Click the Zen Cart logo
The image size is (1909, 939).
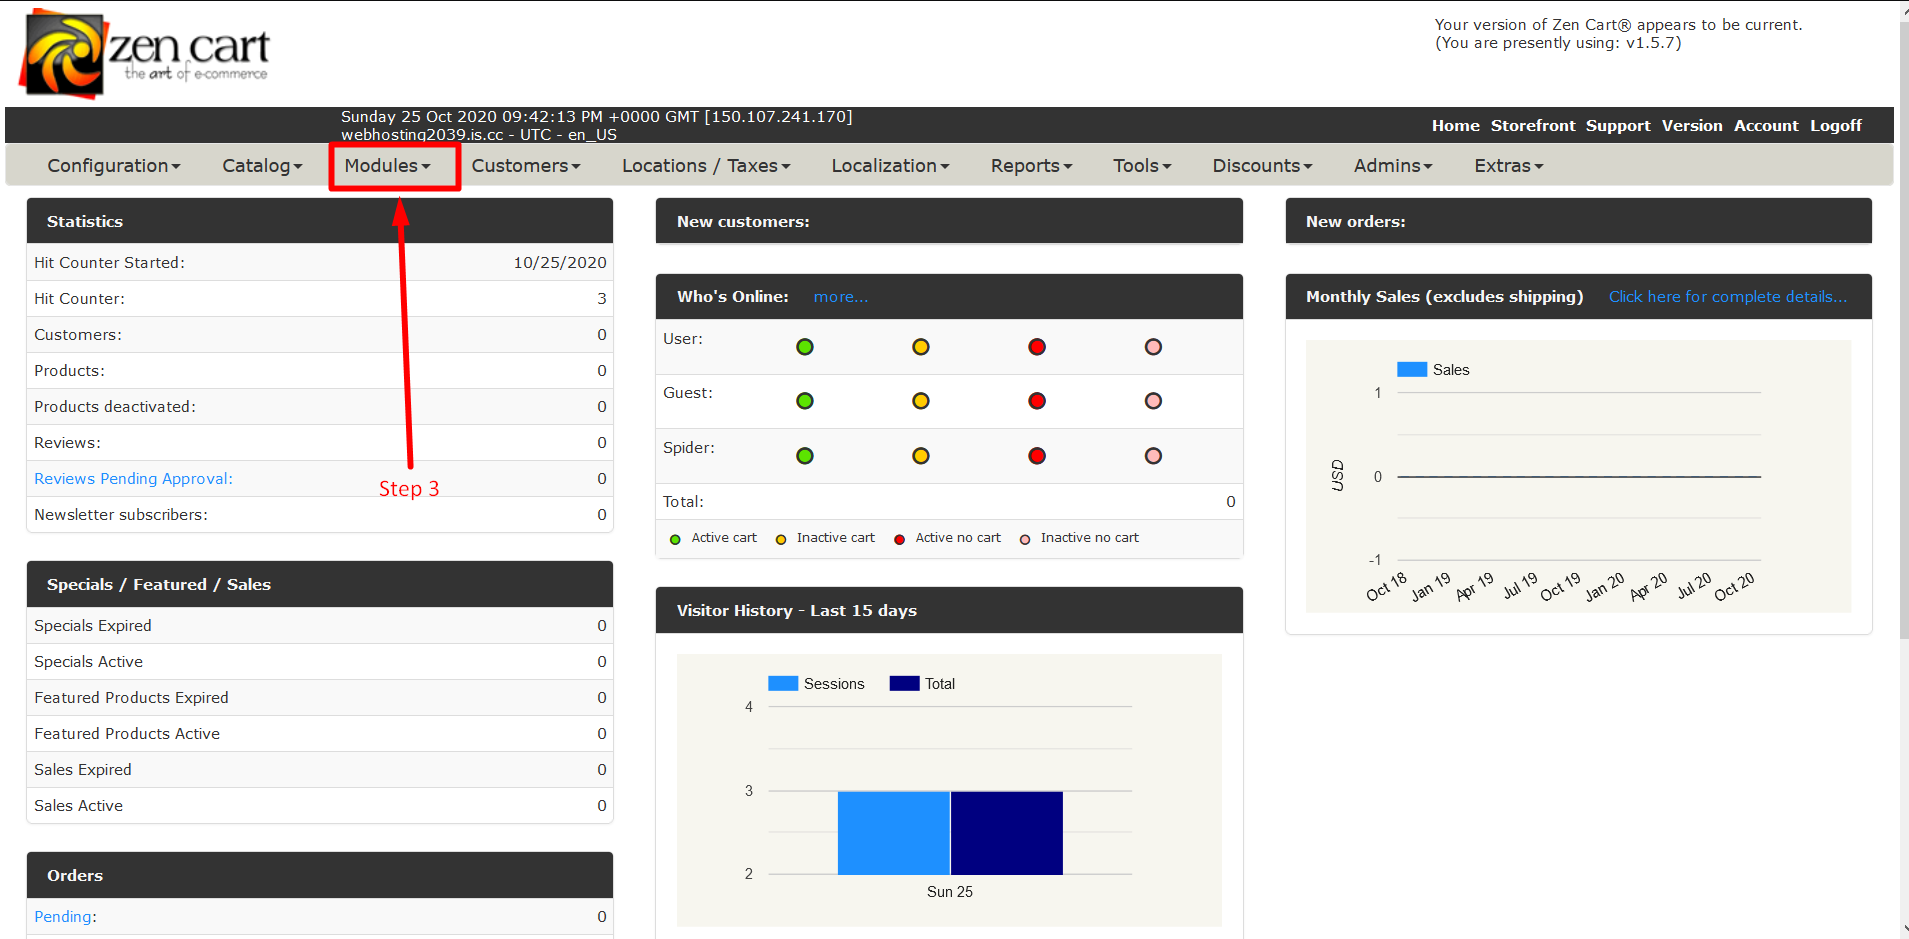pyautogui.click(x=145, y=53)
